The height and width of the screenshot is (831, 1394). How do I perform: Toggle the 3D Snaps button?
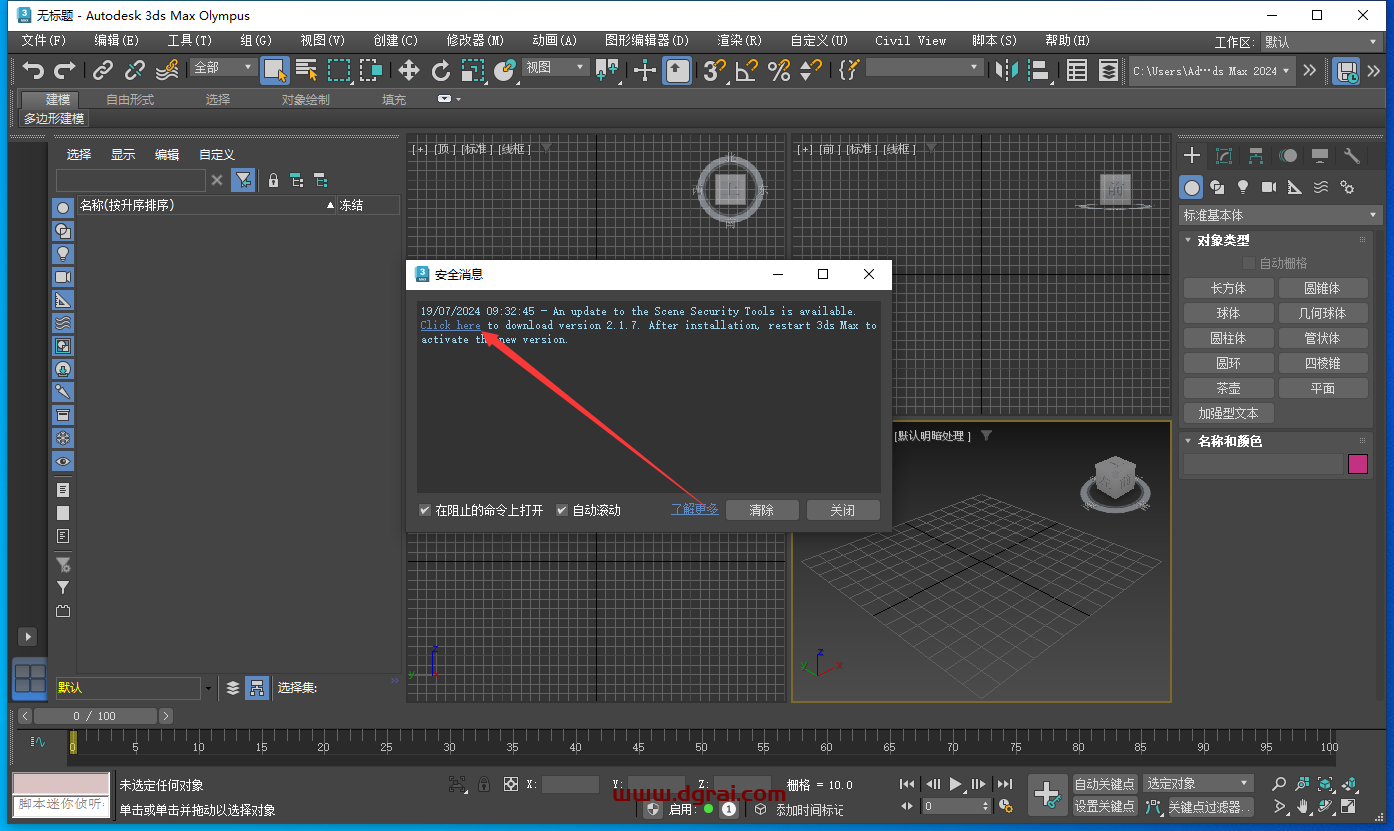[714, 70]
